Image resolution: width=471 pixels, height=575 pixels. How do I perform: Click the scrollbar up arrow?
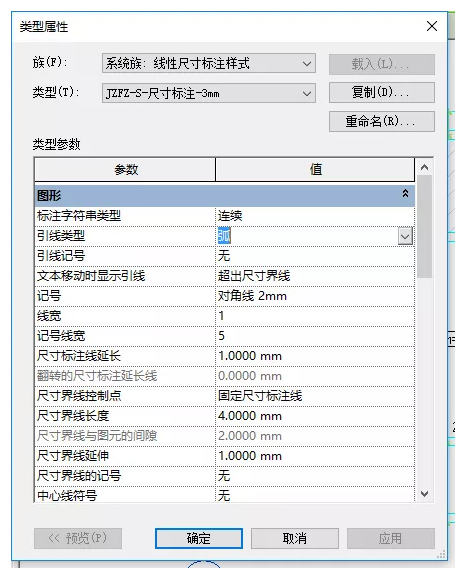(x=424, y=168)
